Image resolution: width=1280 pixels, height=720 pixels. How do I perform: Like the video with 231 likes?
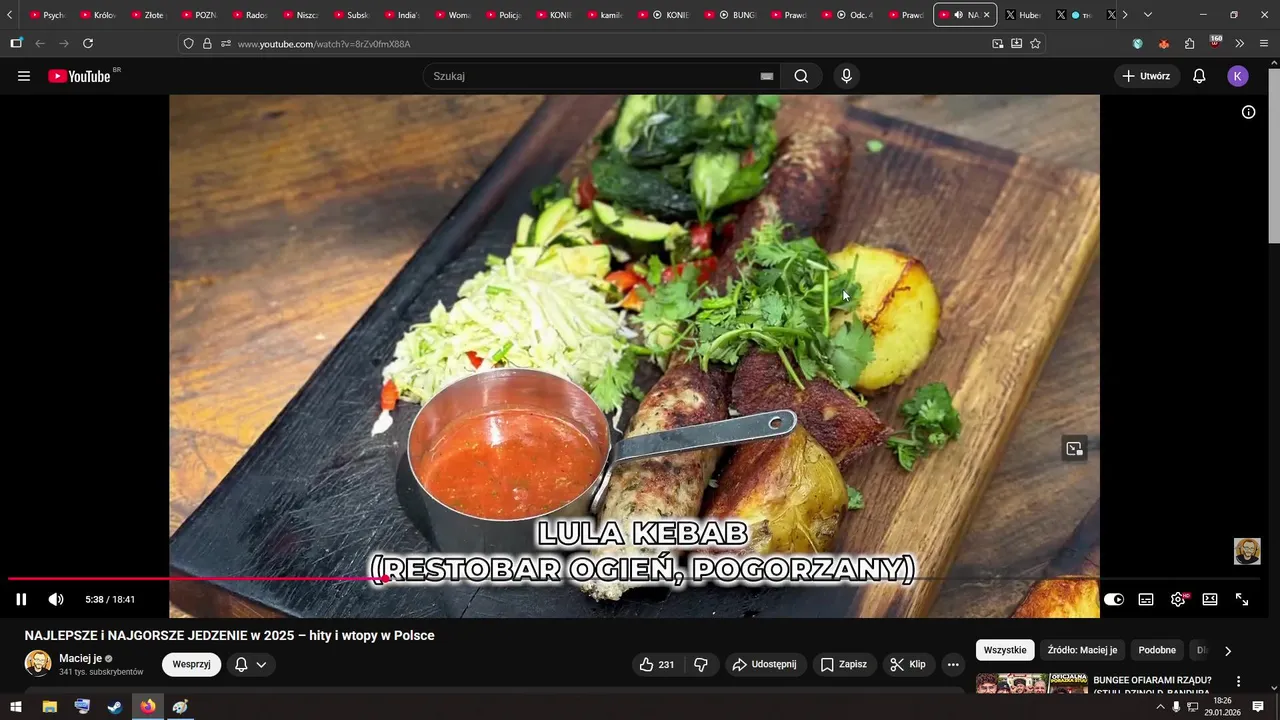[x=657, y=664]
